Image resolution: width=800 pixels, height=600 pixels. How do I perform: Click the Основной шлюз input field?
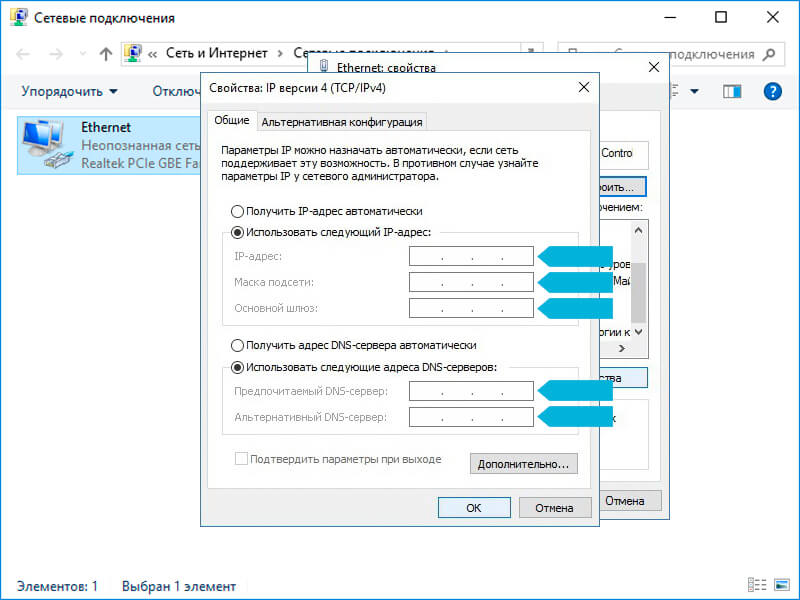point(471,308)
